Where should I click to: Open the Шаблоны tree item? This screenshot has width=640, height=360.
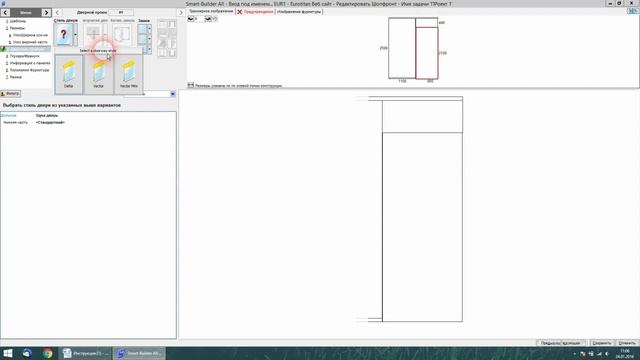pos(18,21)
